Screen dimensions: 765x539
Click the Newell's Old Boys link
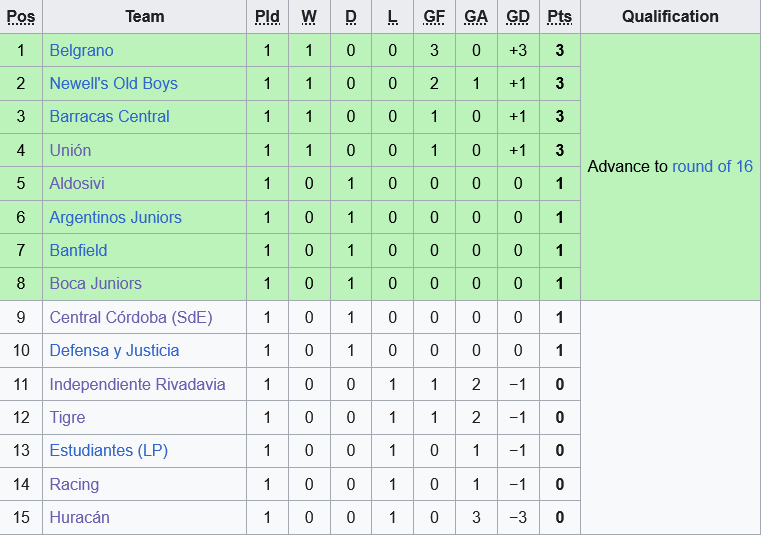point(113,83)
